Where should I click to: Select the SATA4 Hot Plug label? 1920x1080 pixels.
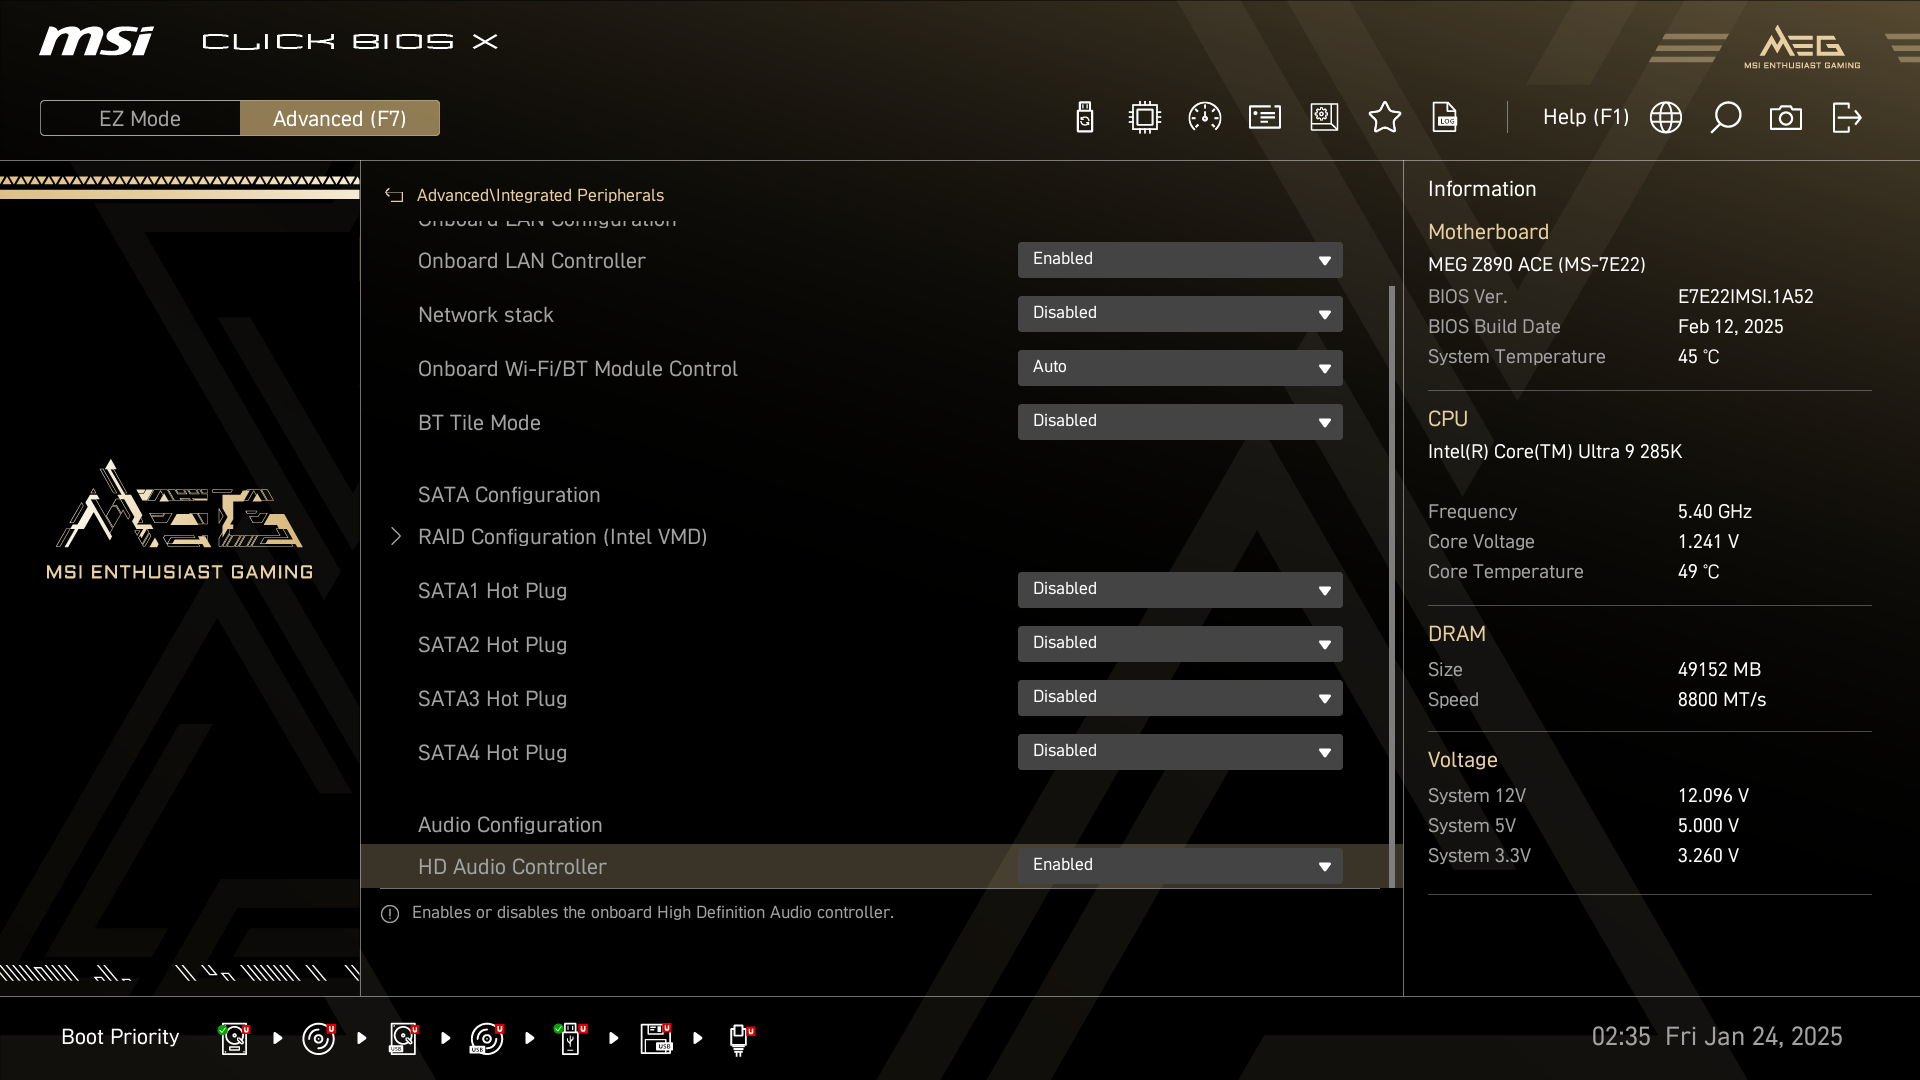click(x=492, y=753)
